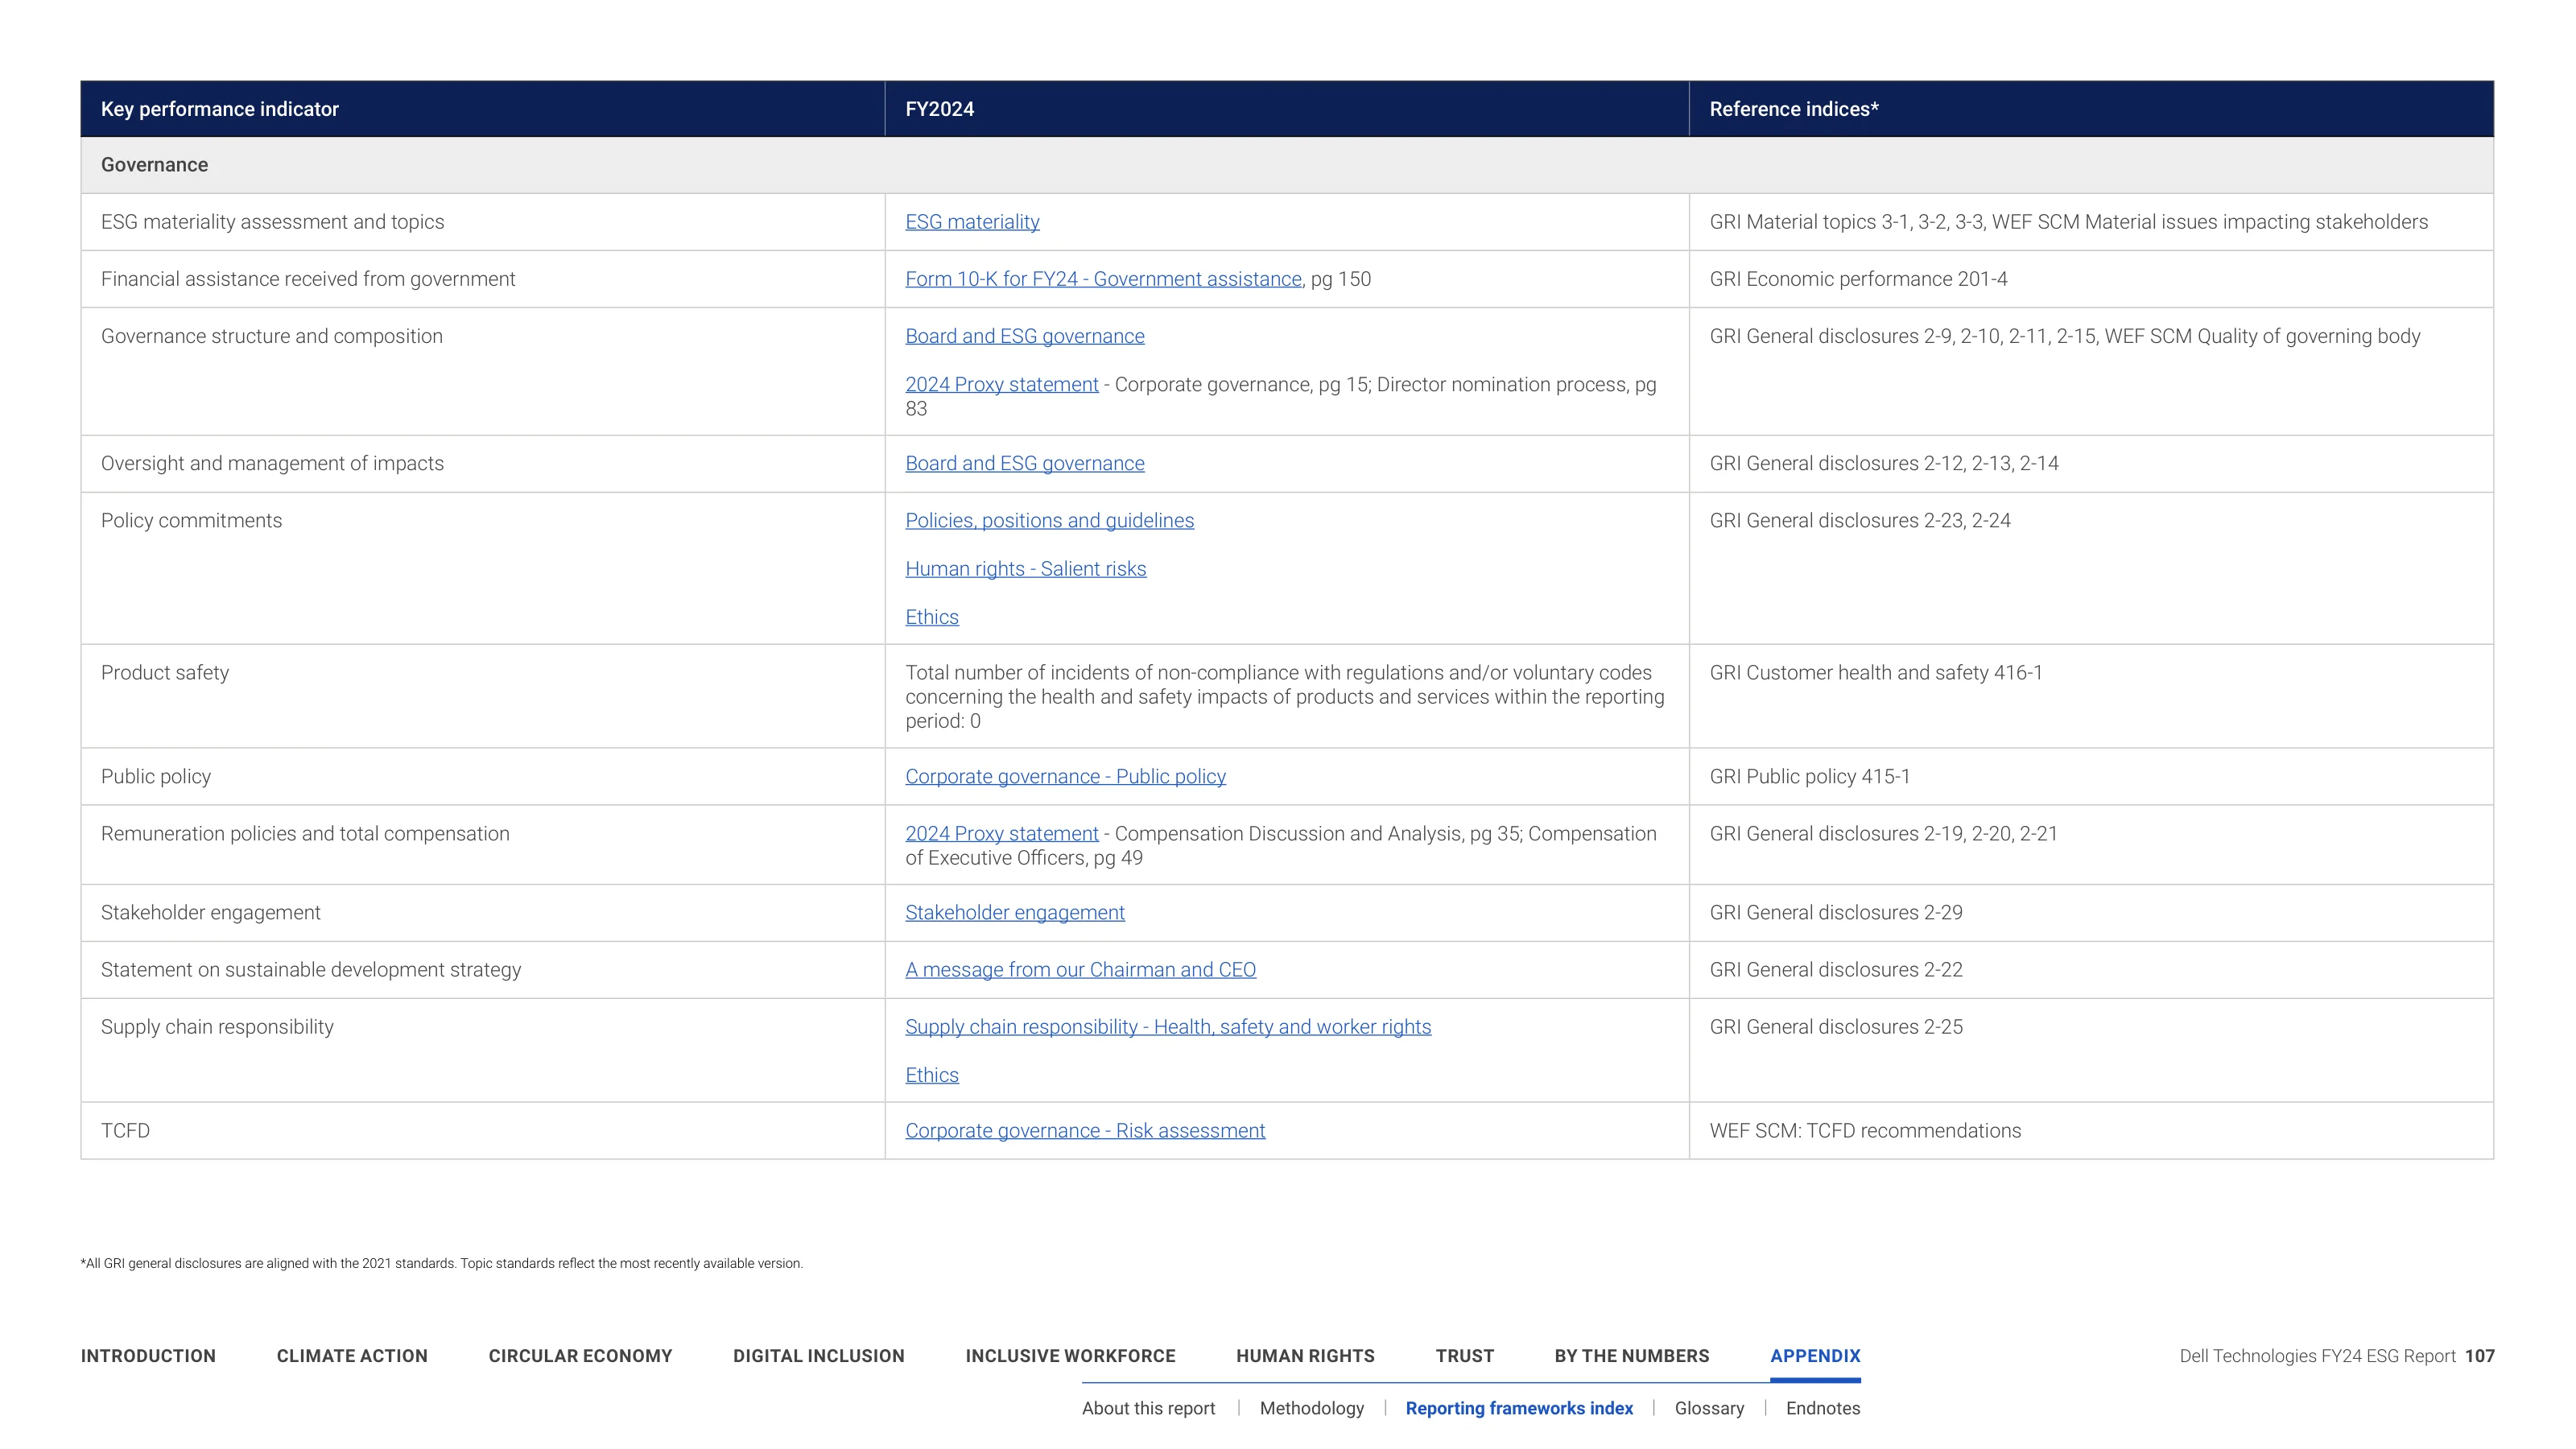Screen dimensions: 2576x1449
Task: Go to the Introduction section tab
Action: coord(148,1356)
